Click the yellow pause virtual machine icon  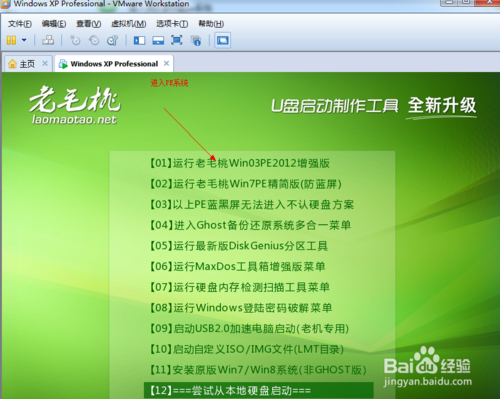(x=11, y=40)
